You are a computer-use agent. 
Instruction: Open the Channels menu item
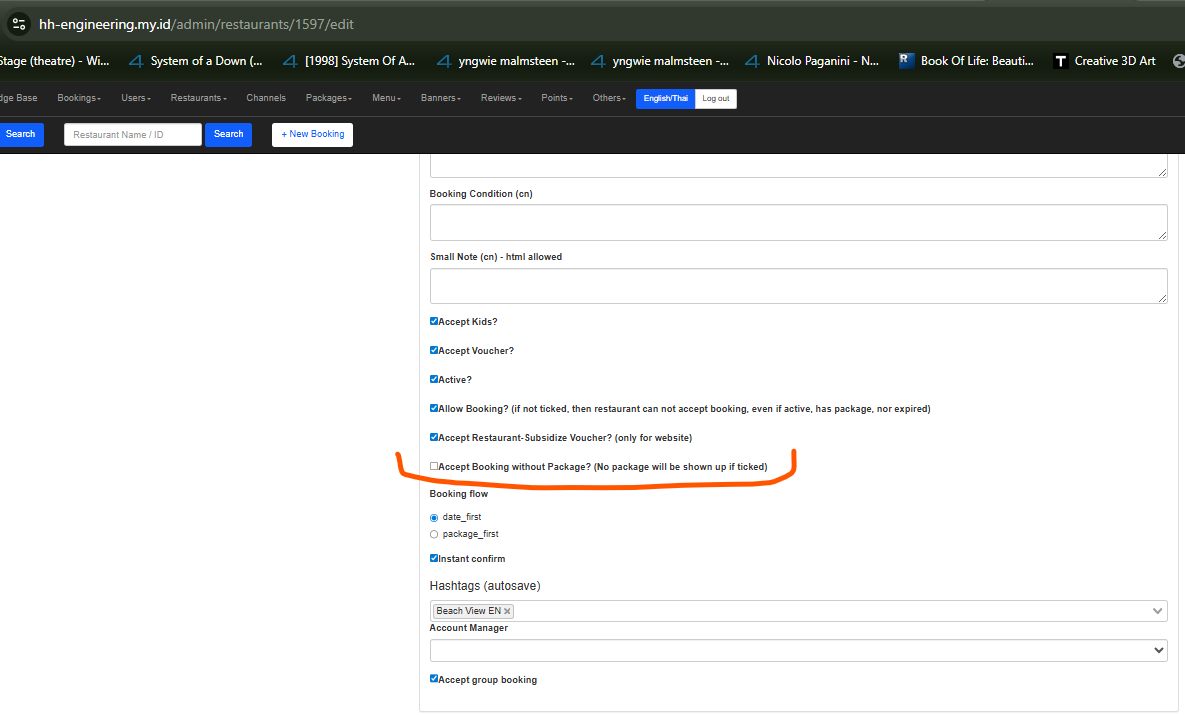coord(266,98)
